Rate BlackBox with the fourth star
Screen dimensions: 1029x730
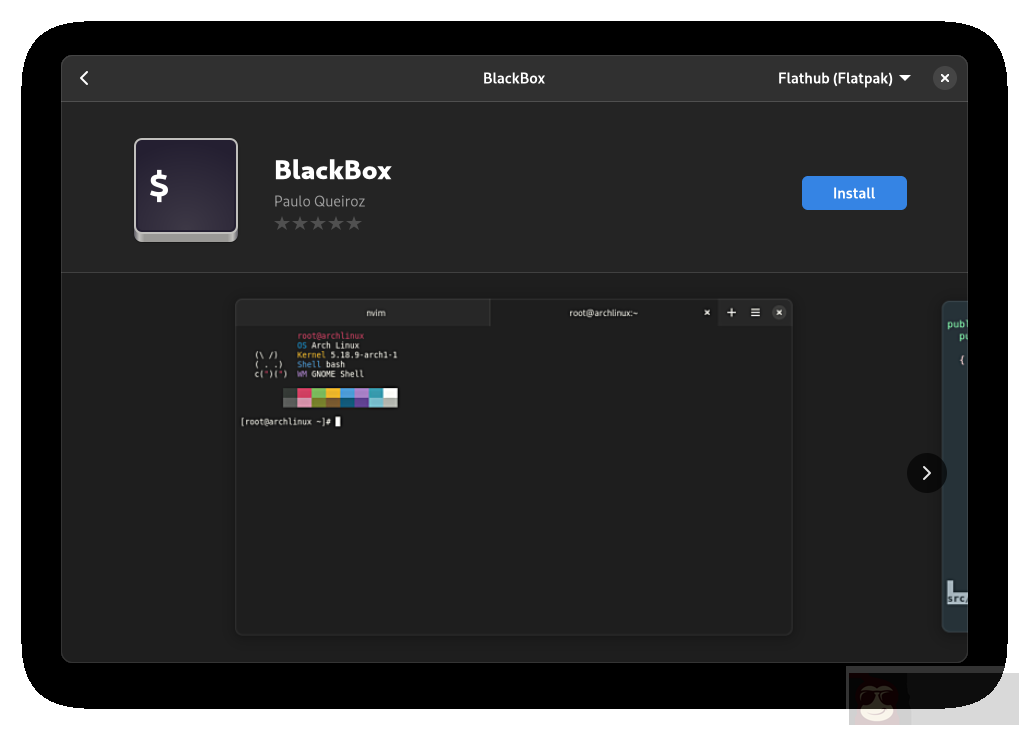pos(335,223)
